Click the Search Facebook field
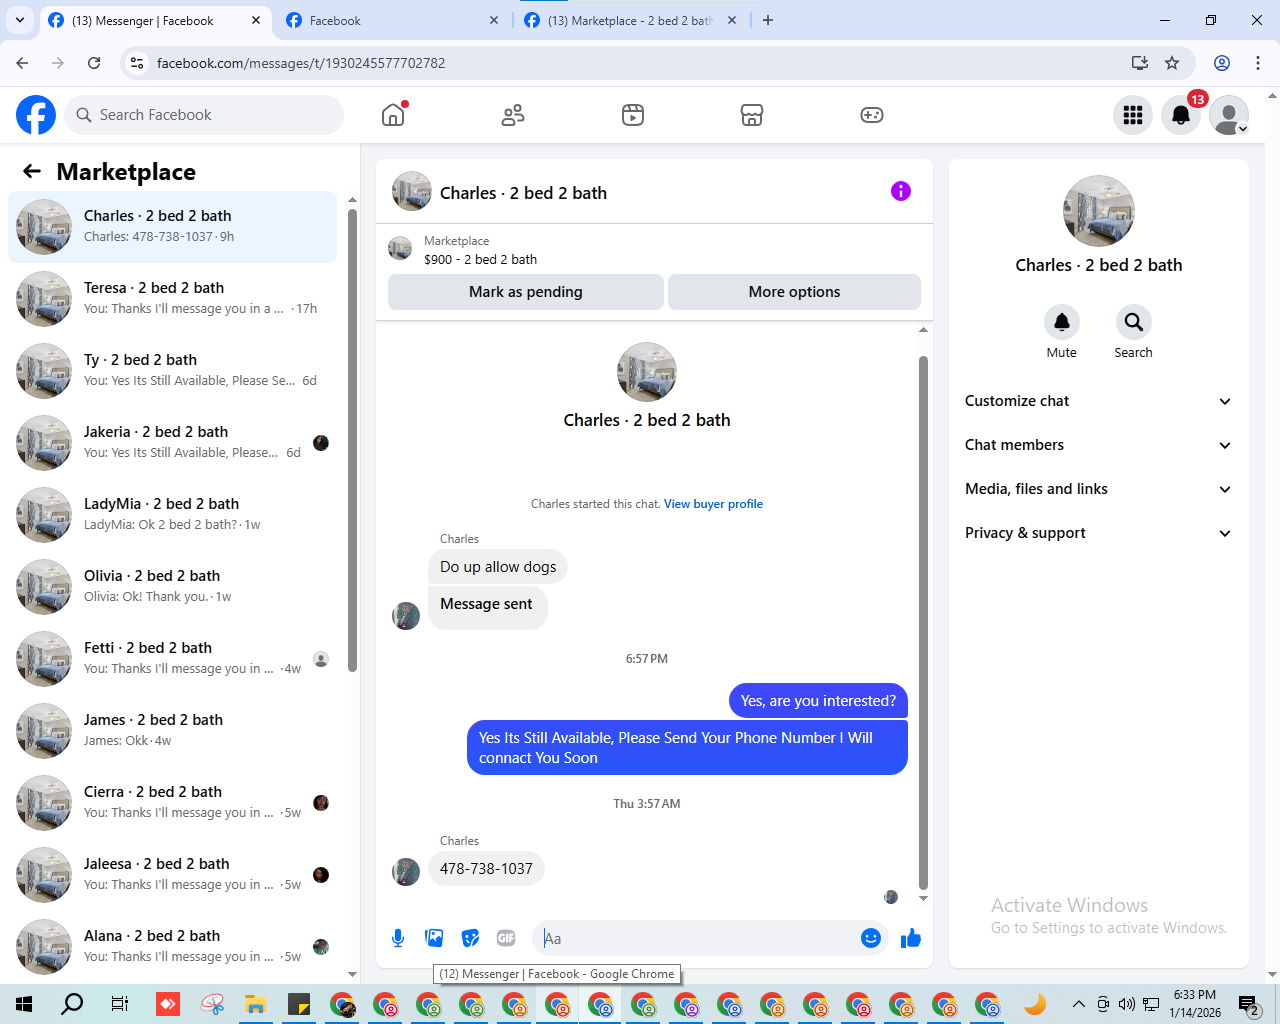 click(204, 115)
